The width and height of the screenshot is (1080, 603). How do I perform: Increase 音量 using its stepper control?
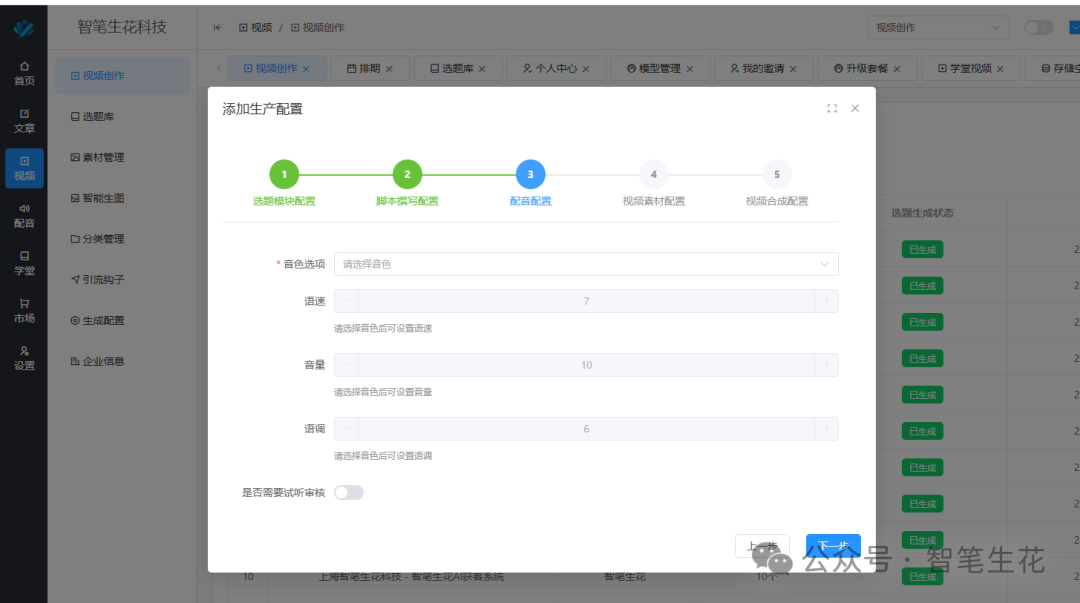[827, 364]
